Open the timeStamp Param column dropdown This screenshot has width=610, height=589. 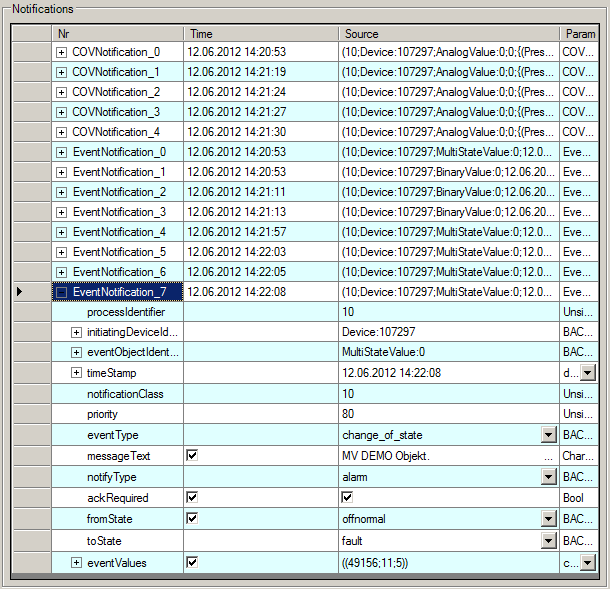click(x=588, y=373)
